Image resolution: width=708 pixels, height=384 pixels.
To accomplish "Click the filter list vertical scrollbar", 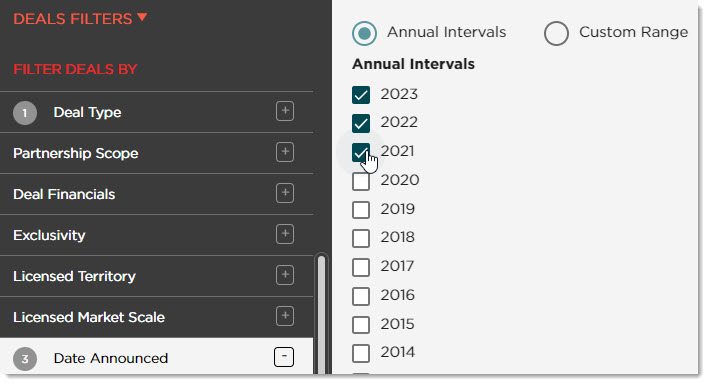I will point(321,314).
